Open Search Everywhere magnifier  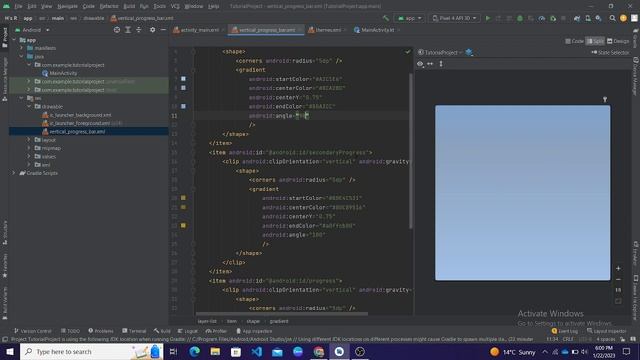[x=612, y=18]
